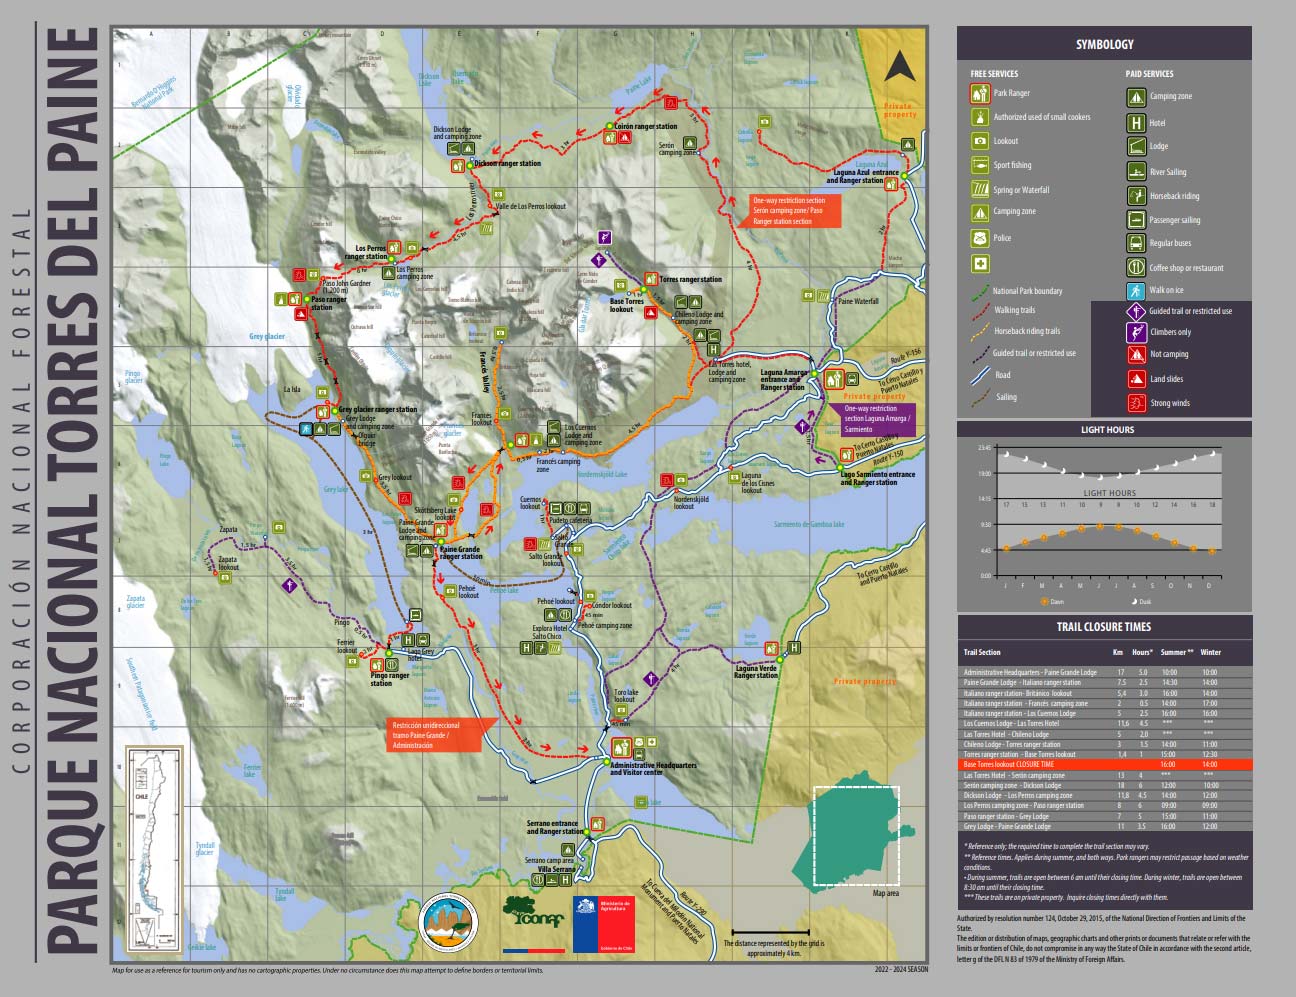
Task: Click the Hotel legend icon
Action: pos(1136,123)
